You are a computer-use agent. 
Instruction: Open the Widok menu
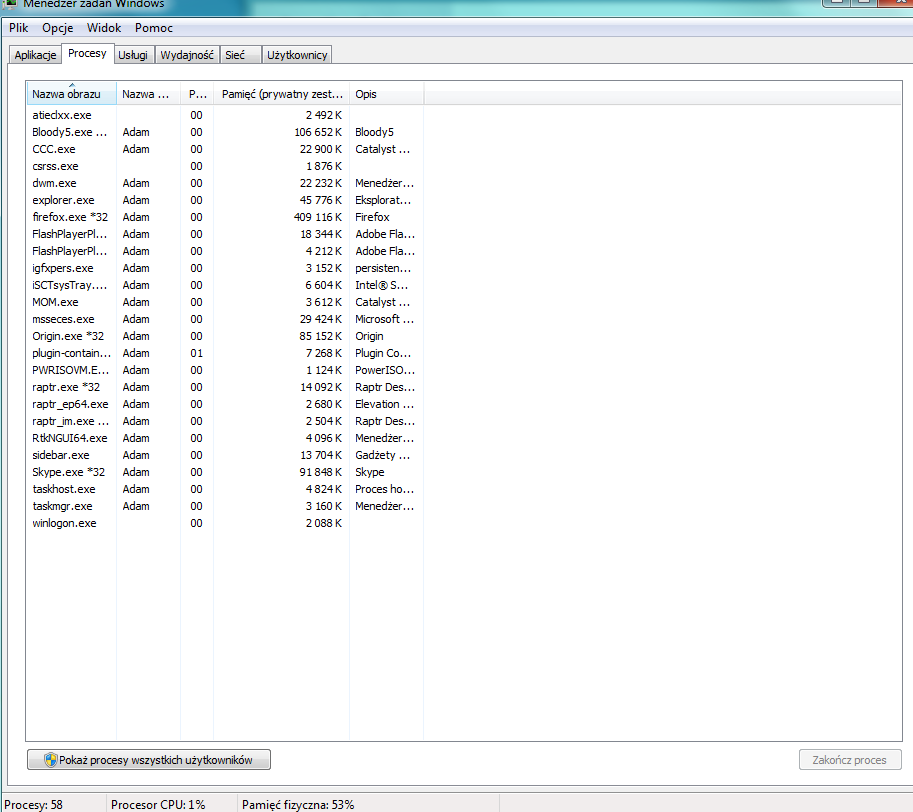(104, 28)
